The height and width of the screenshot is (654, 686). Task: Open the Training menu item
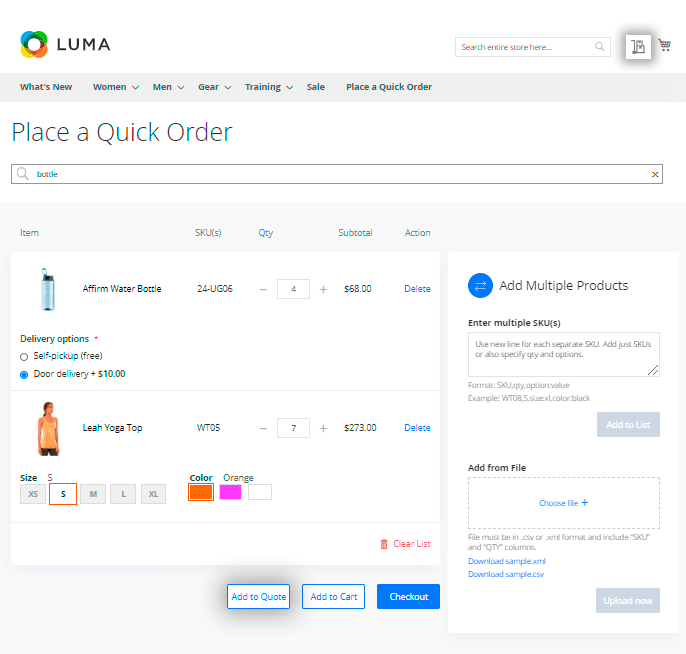[262, 87]
